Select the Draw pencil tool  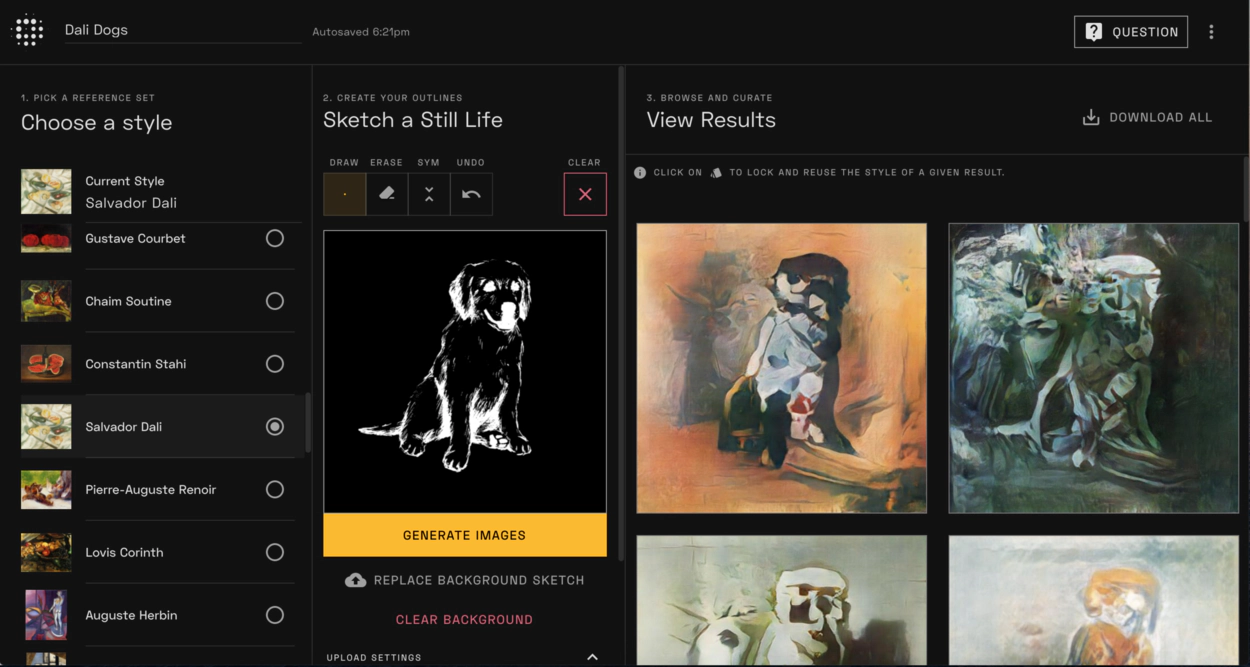coord(344,194)
